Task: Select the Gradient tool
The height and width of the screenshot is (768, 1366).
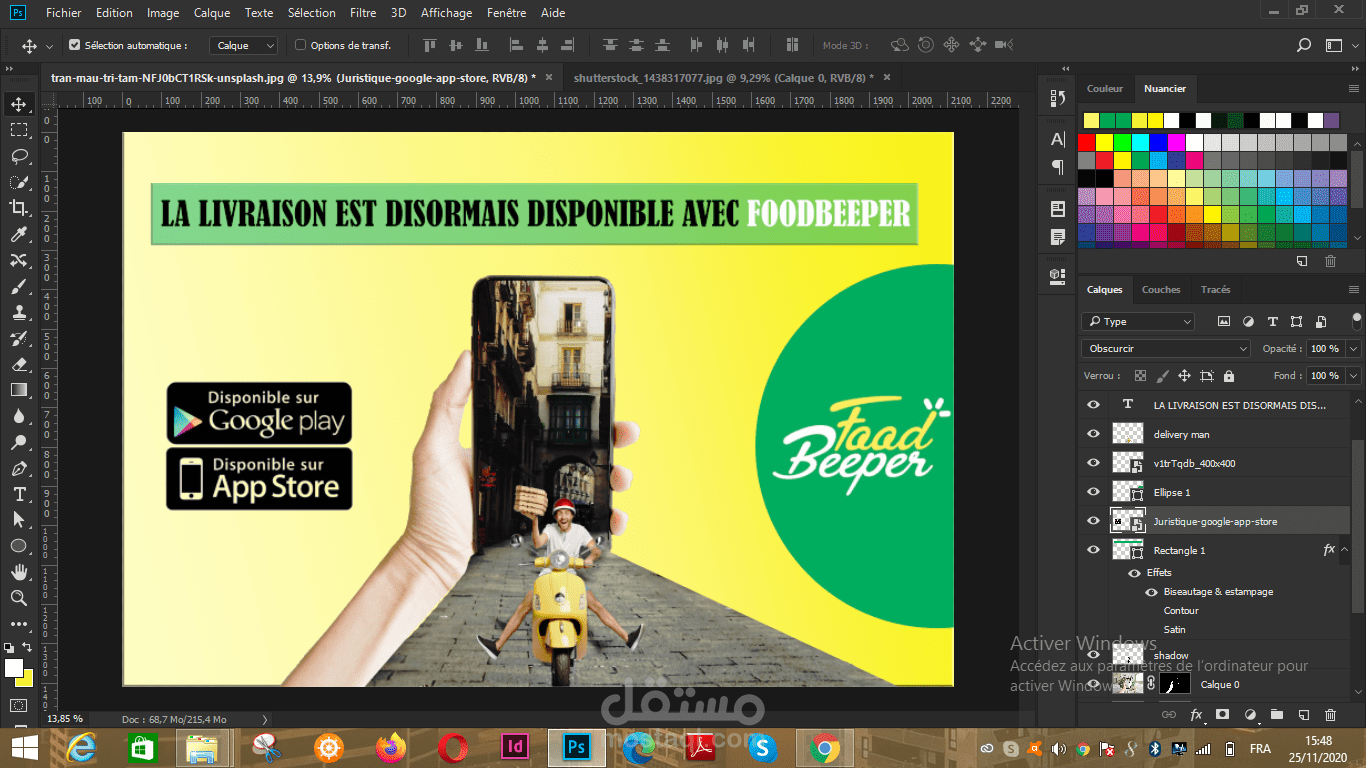Action: [x=18, y=390]
